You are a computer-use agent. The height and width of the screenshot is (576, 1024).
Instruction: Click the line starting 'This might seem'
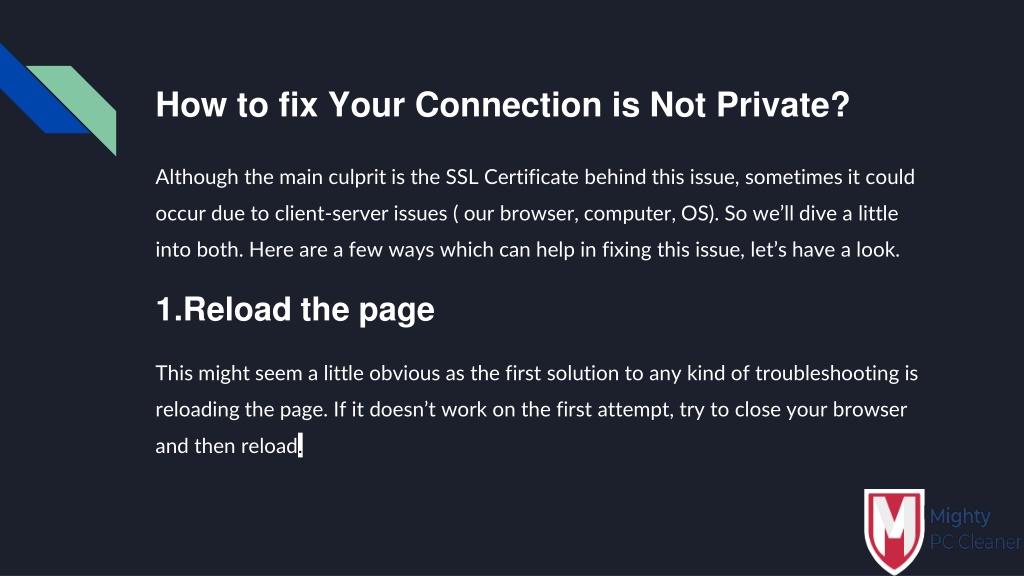click(537, 374)
